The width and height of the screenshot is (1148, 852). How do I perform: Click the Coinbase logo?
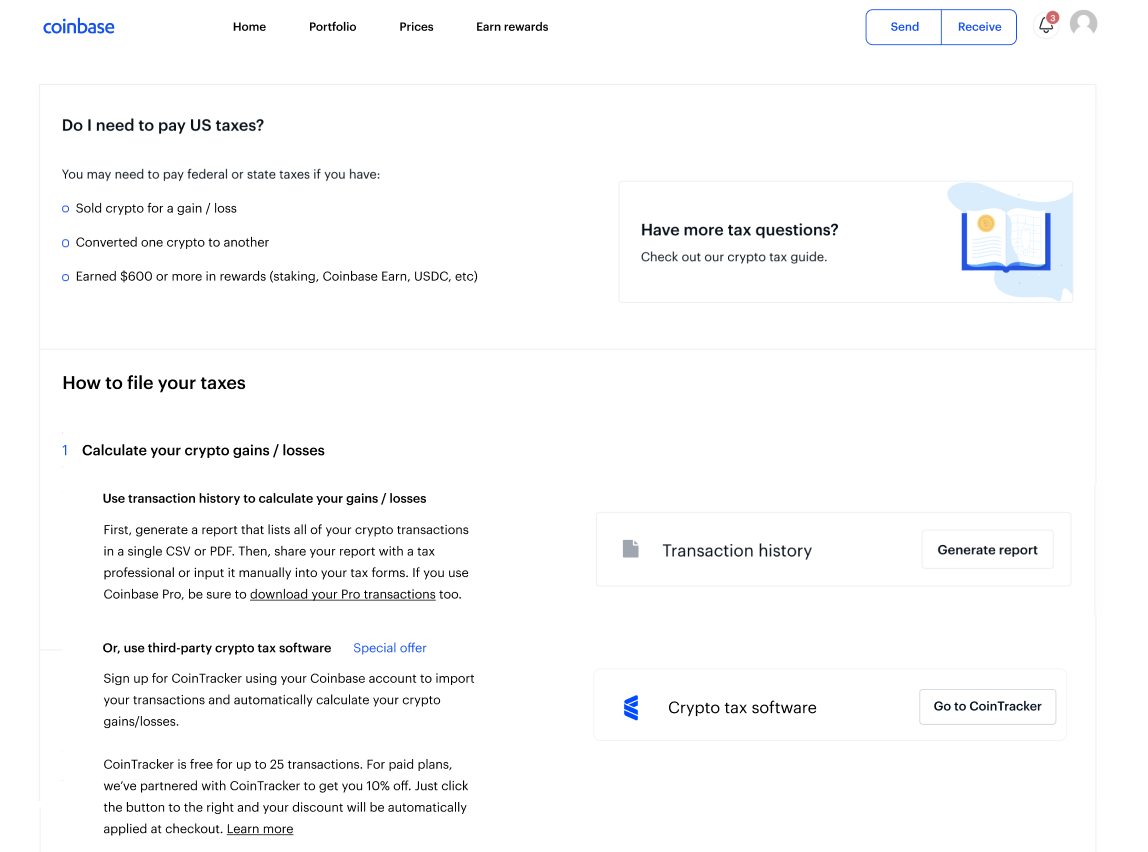(x=78, y=26)
